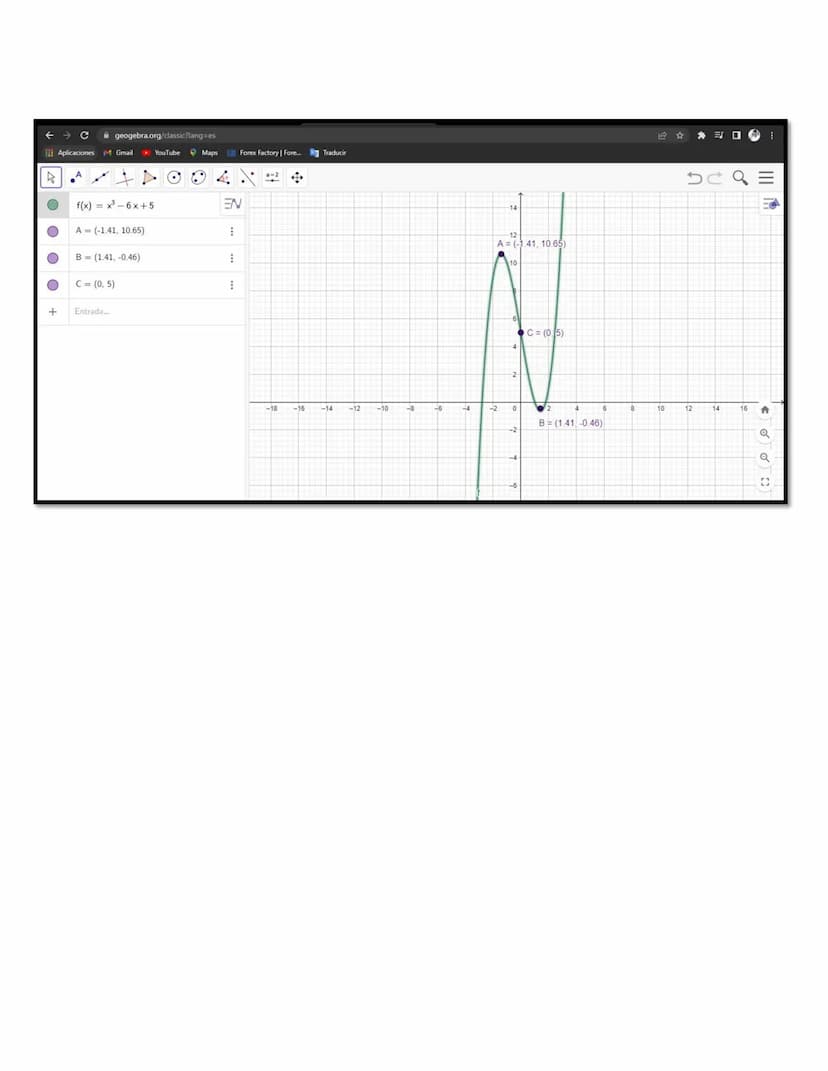
Task: Open the Chrome three-dot menu
Action: click(x=772, y=135)
